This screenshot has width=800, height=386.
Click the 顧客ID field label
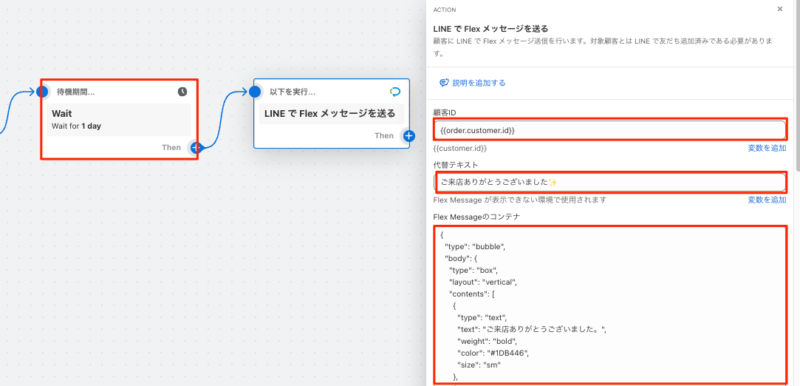tap(444, 112)
